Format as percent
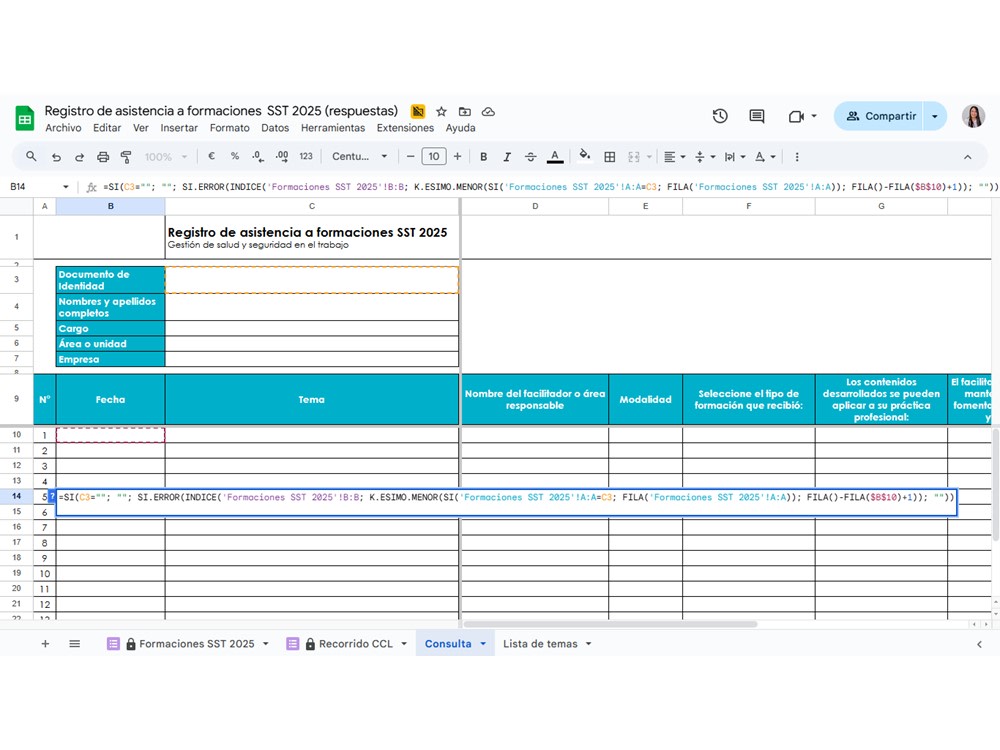Screen dimensions: 1000x750 point(235,156)
